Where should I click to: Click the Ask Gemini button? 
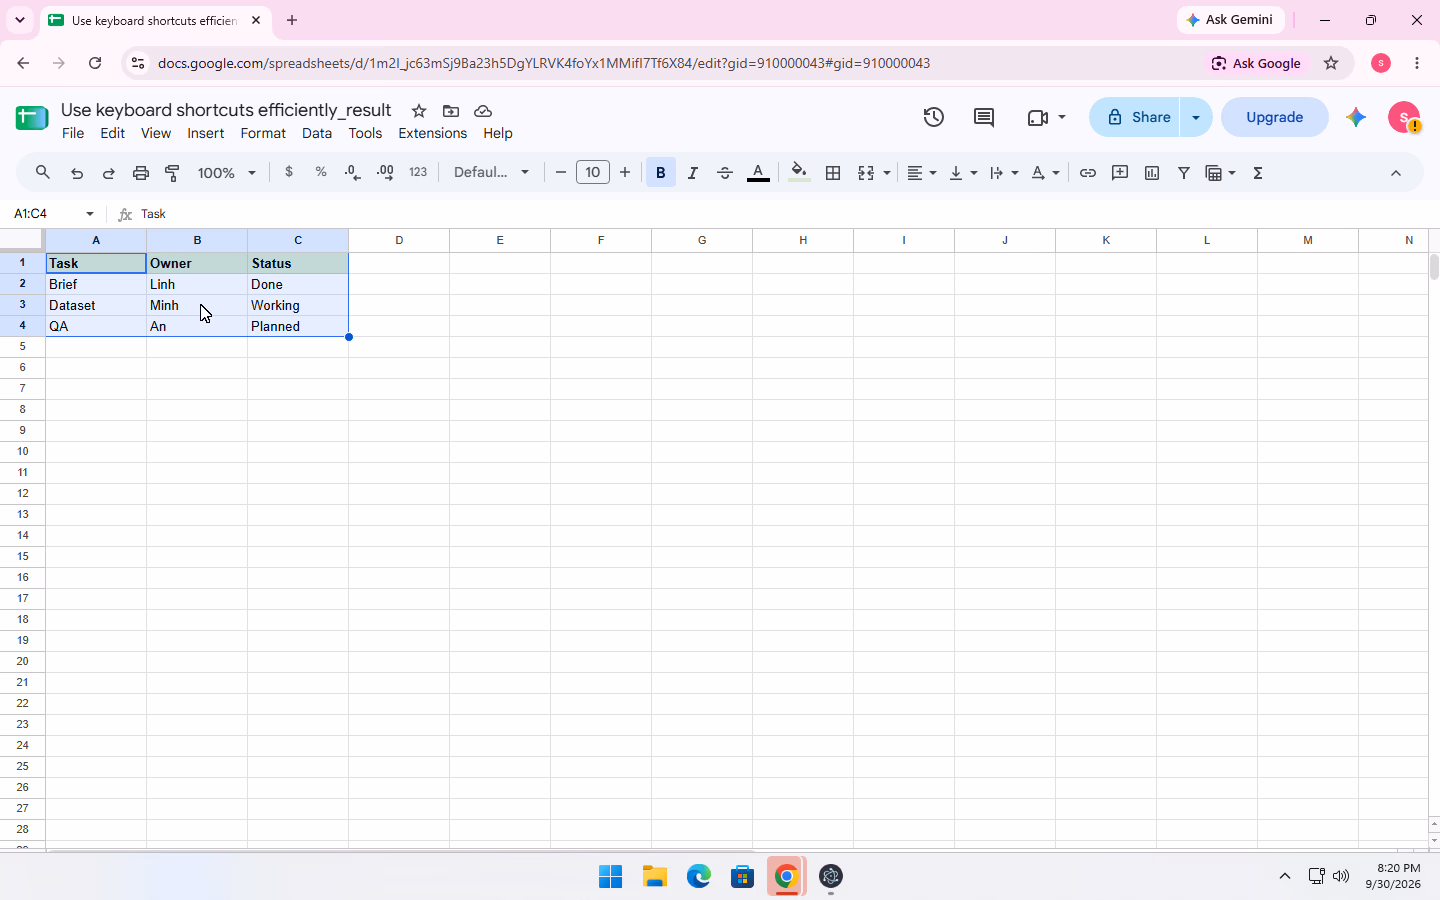(1231, 20)
